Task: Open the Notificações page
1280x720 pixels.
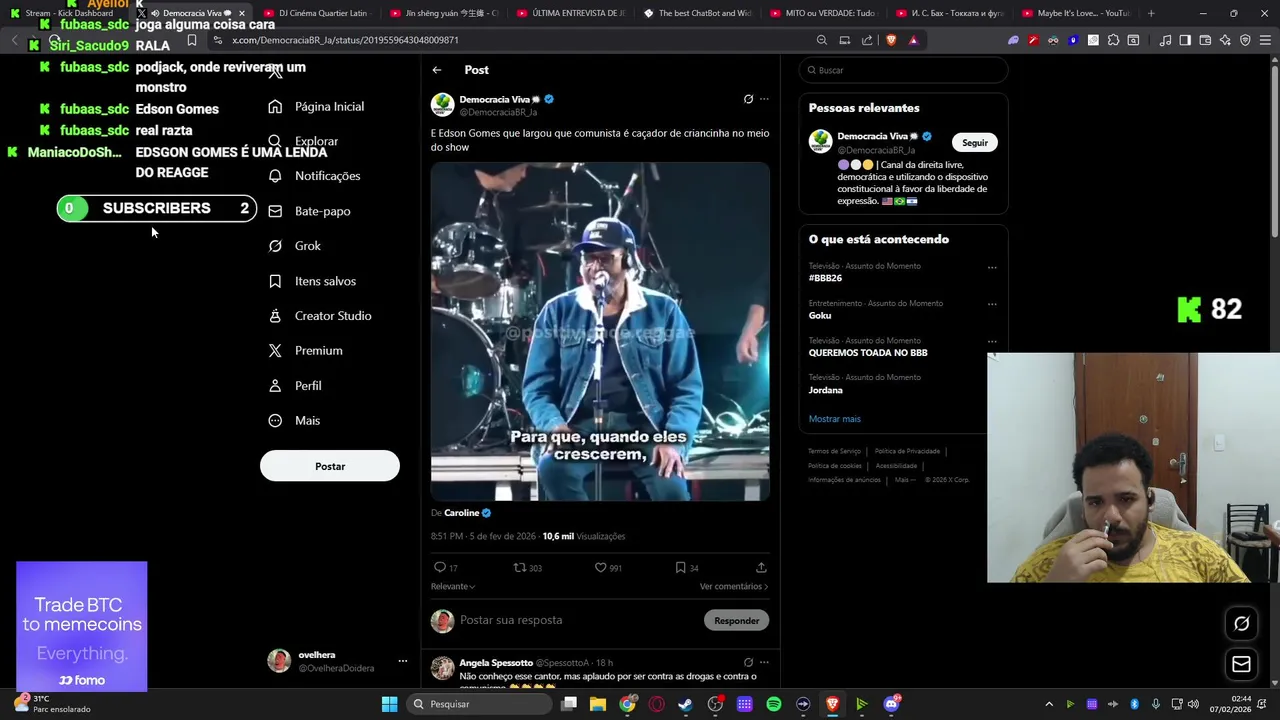Action: [x=314, y=175]
